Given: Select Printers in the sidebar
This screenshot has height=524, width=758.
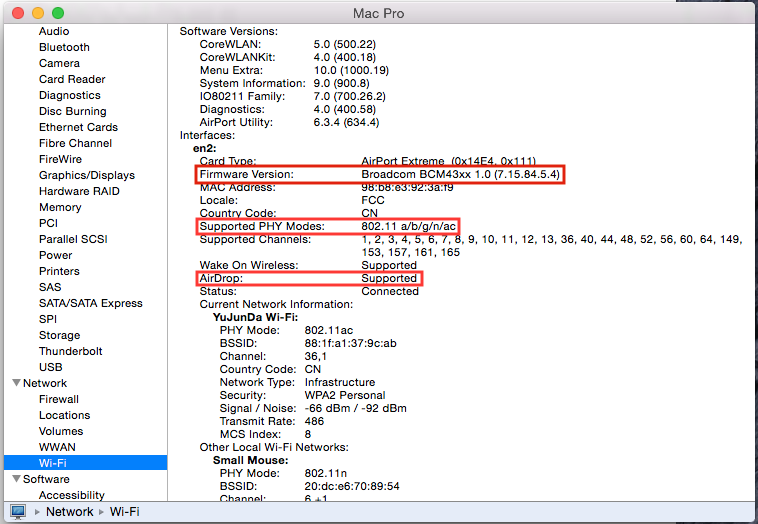Looking at the screenshot, I should pos(59,271).
